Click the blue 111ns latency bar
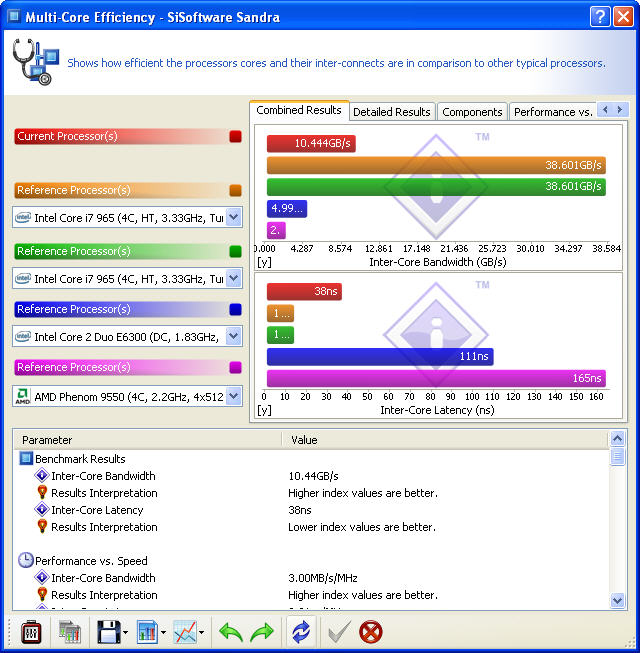The image size is (640, 653). (380, 356)
